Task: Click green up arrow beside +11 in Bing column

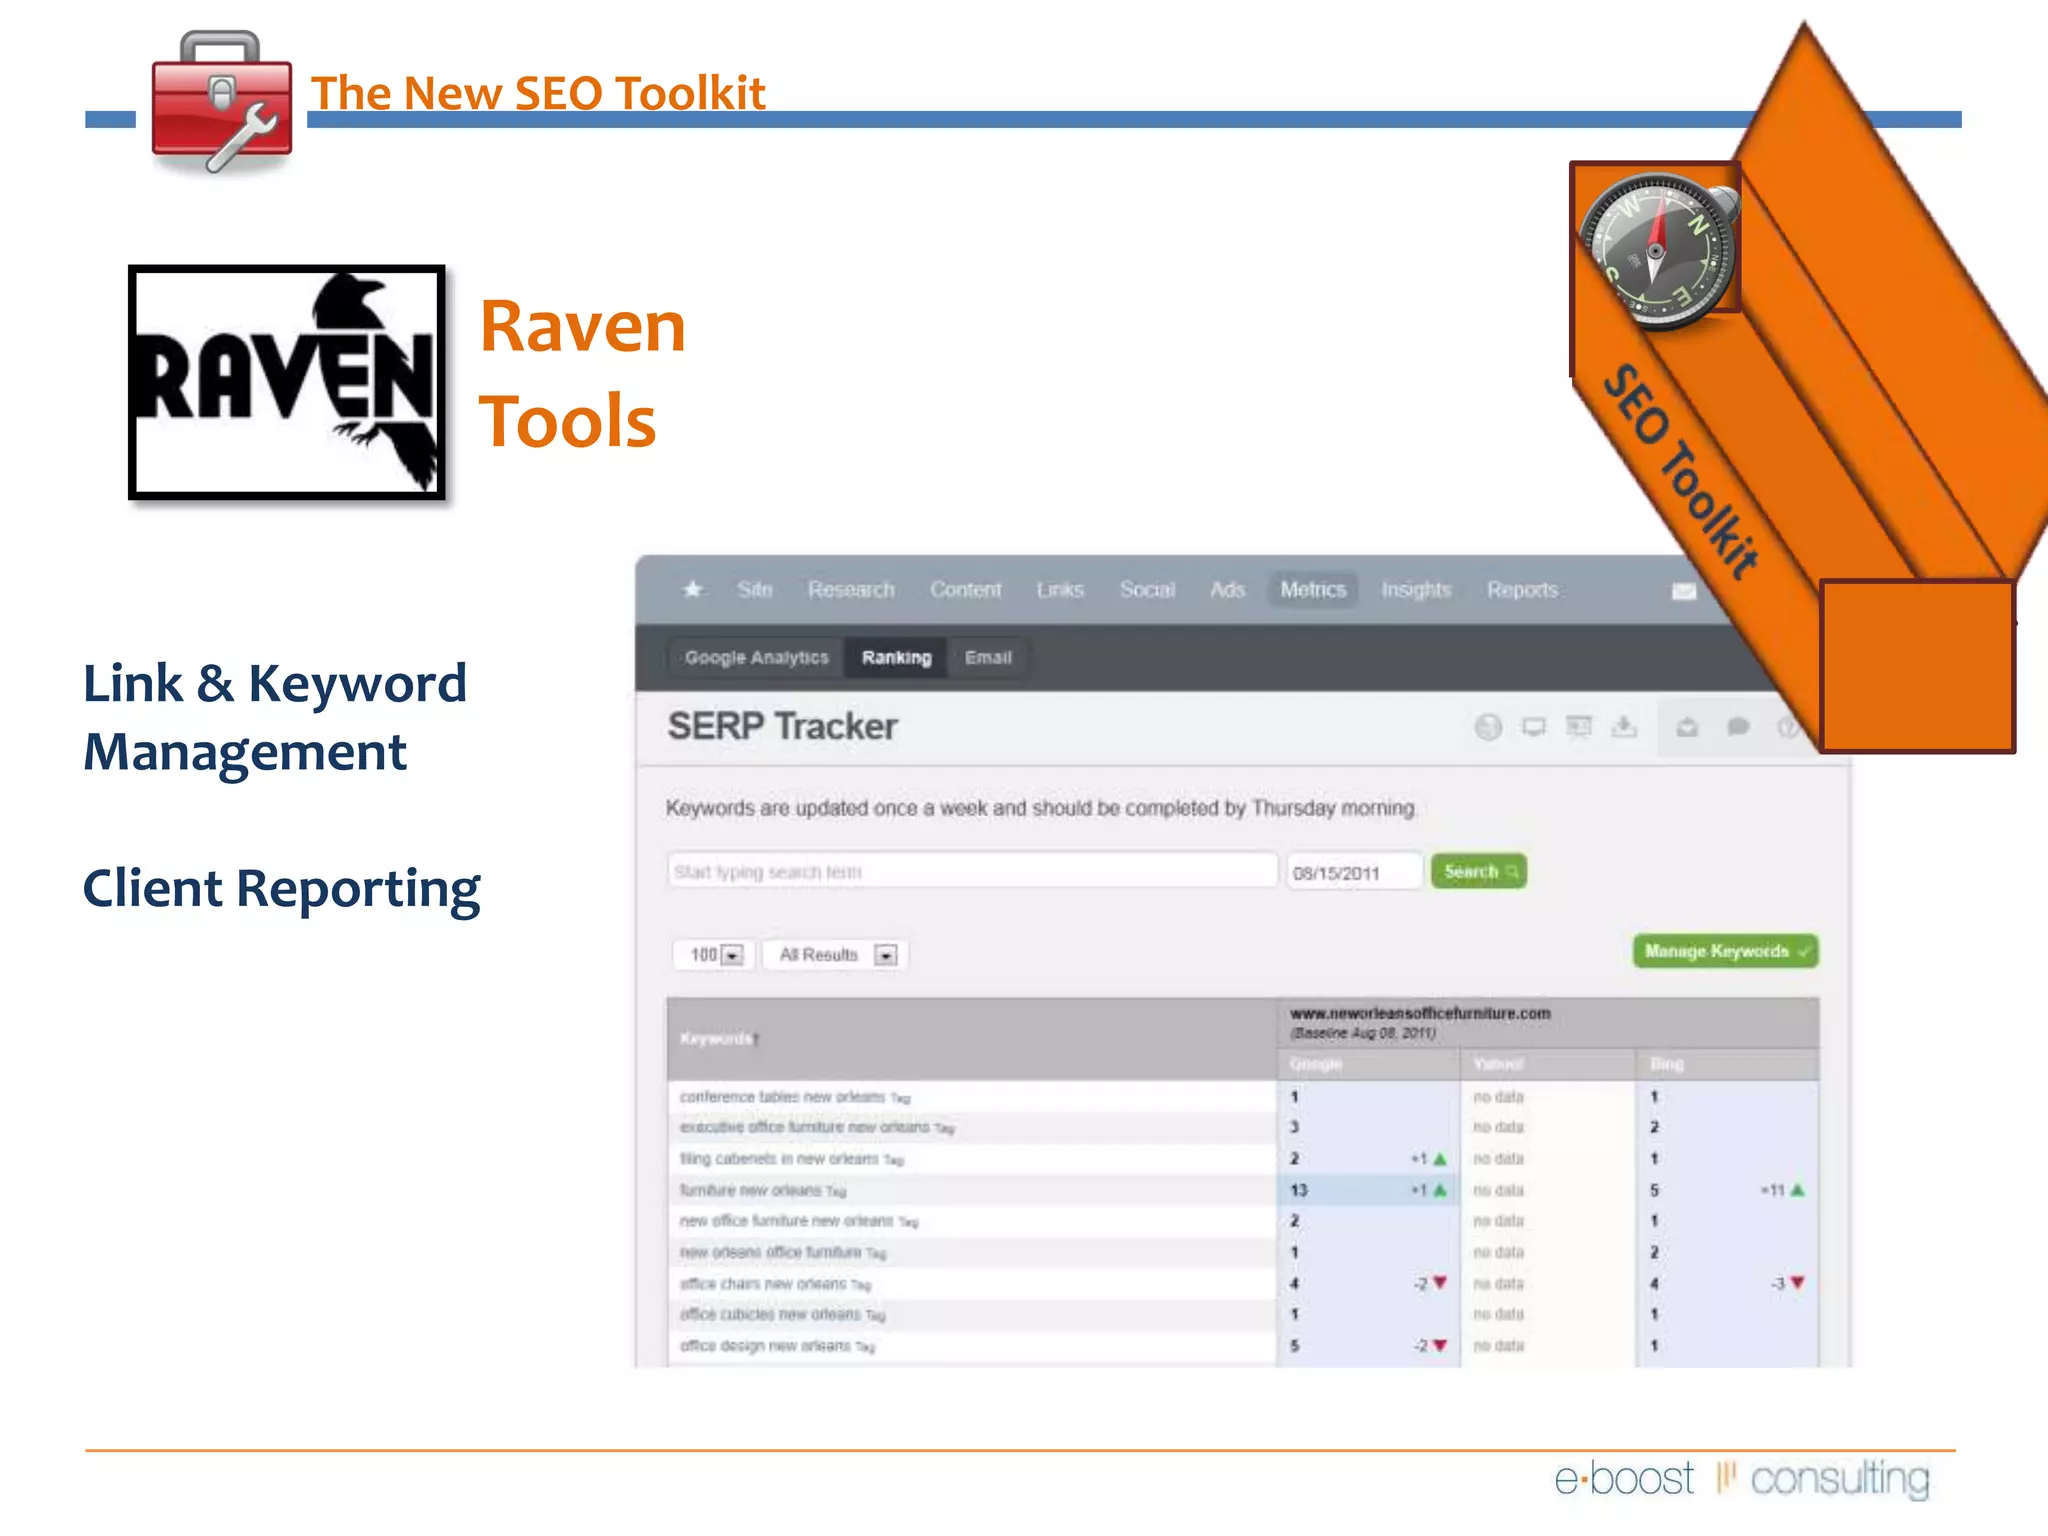Action: (1798, 1190)
